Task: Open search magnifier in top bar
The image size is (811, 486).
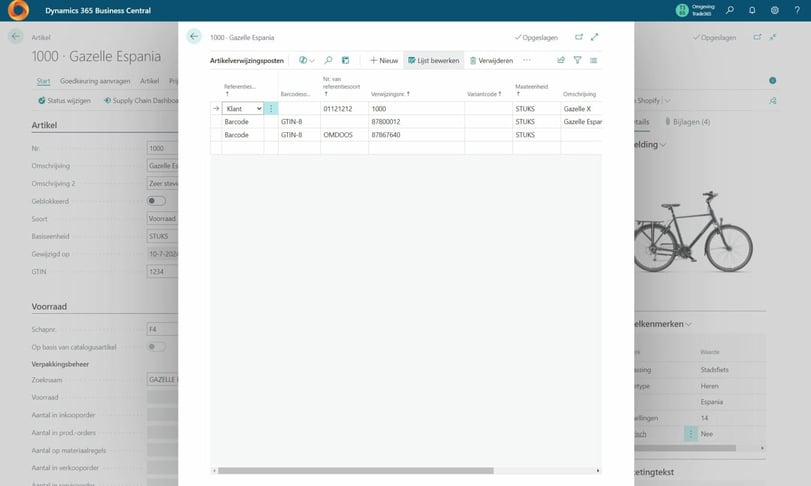Action: 730,10
